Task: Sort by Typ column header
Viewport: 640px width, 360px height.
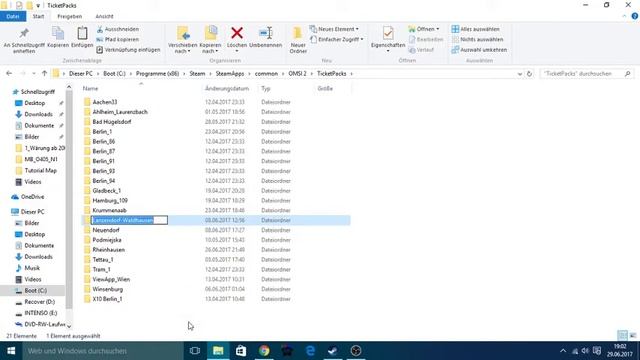Action: (x=266, y=89)
